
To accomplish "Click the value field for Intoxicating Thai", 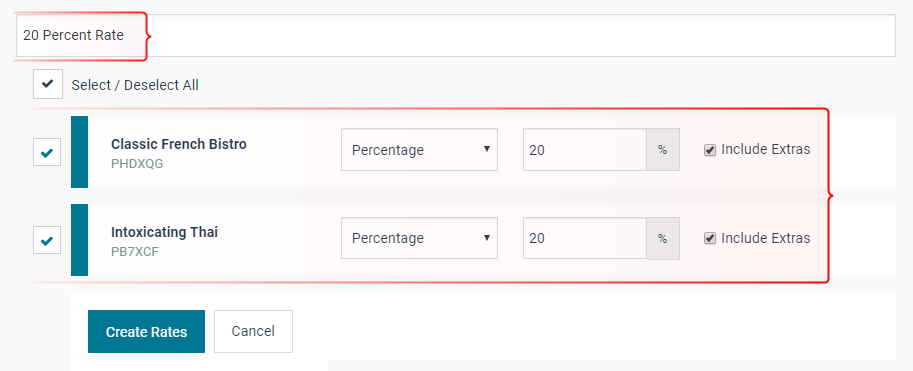I will 585,238.
